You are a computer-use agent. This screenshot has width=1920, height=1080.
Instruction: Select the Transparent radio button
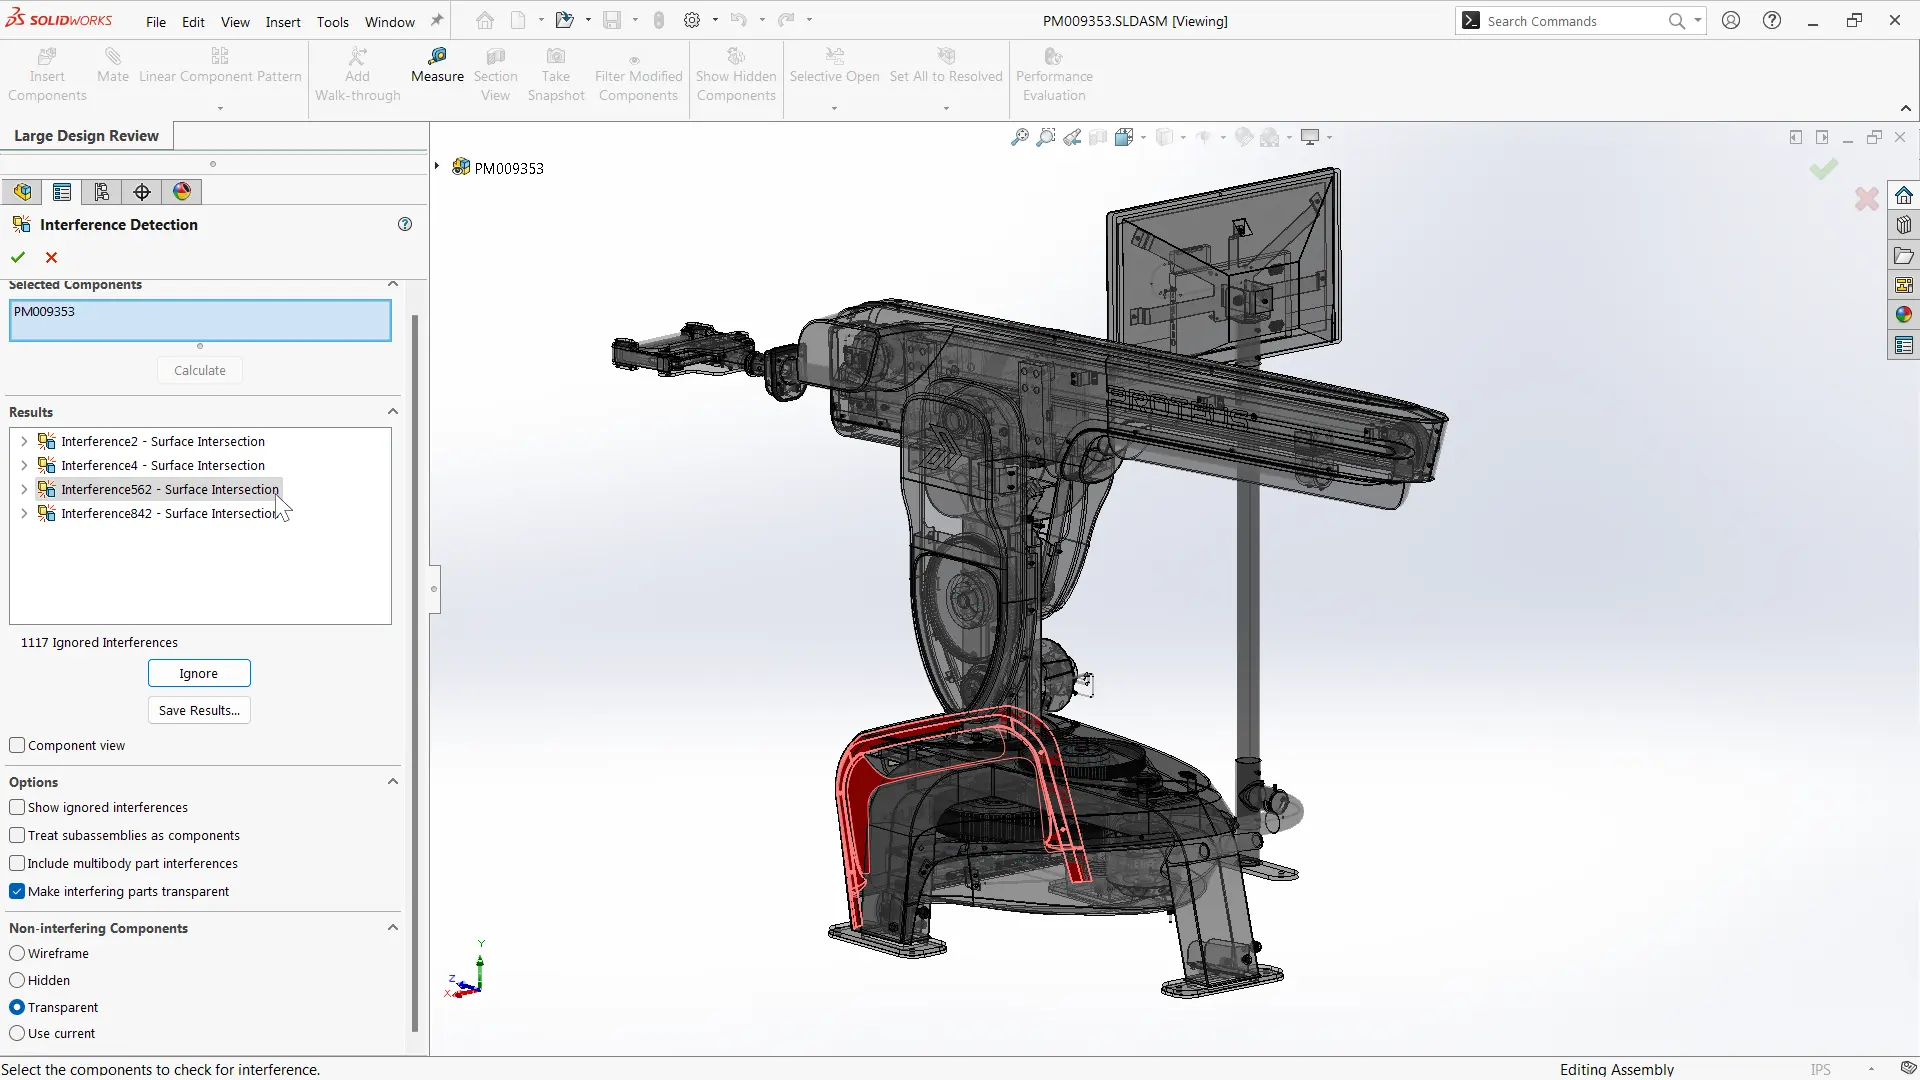[18, 1006]
